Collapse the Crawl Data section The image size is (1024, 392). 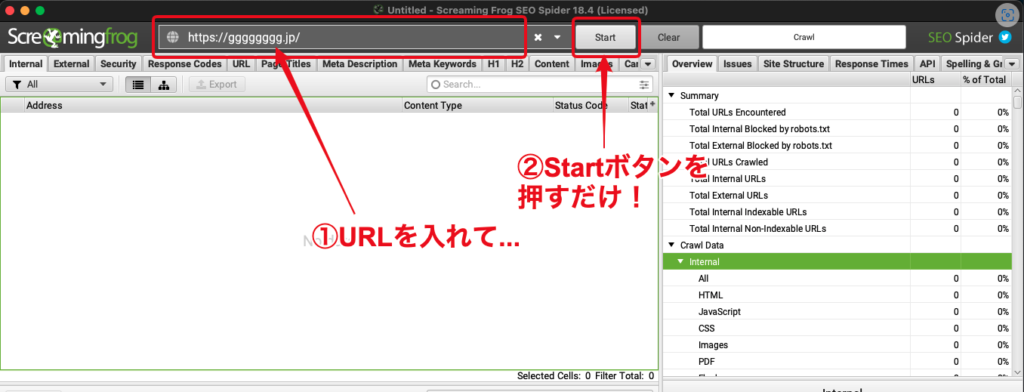click(671, 245)
